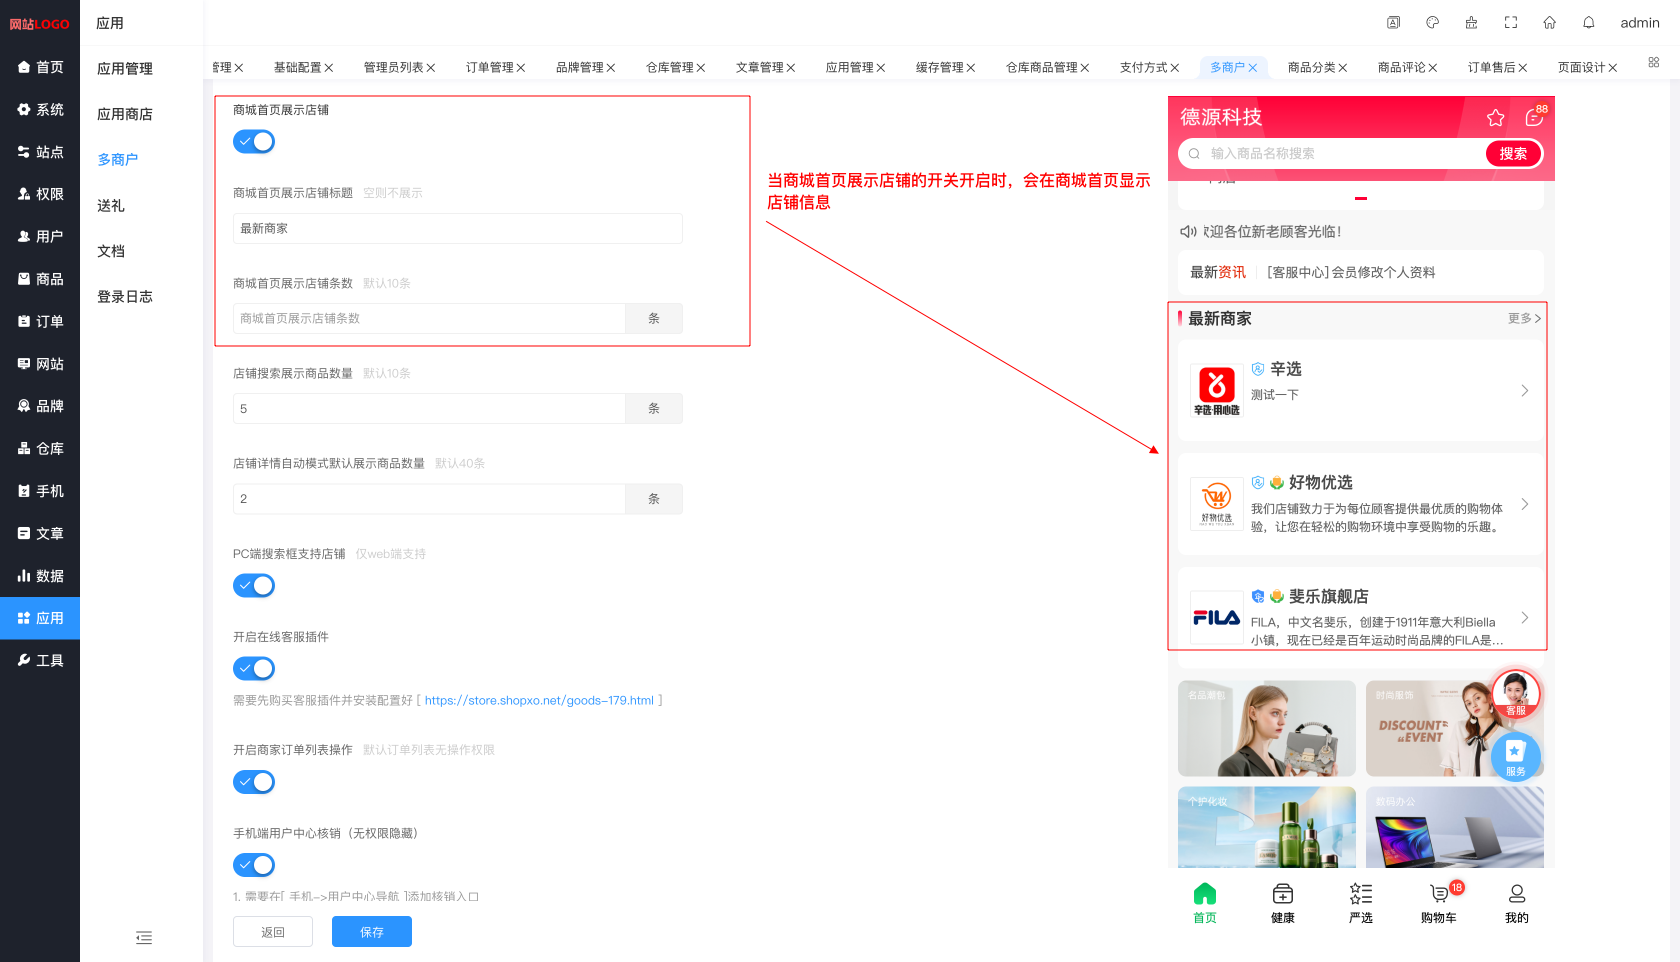
Task: Toggle fullscreen mode icon
Action: [x=1510, y=23]
